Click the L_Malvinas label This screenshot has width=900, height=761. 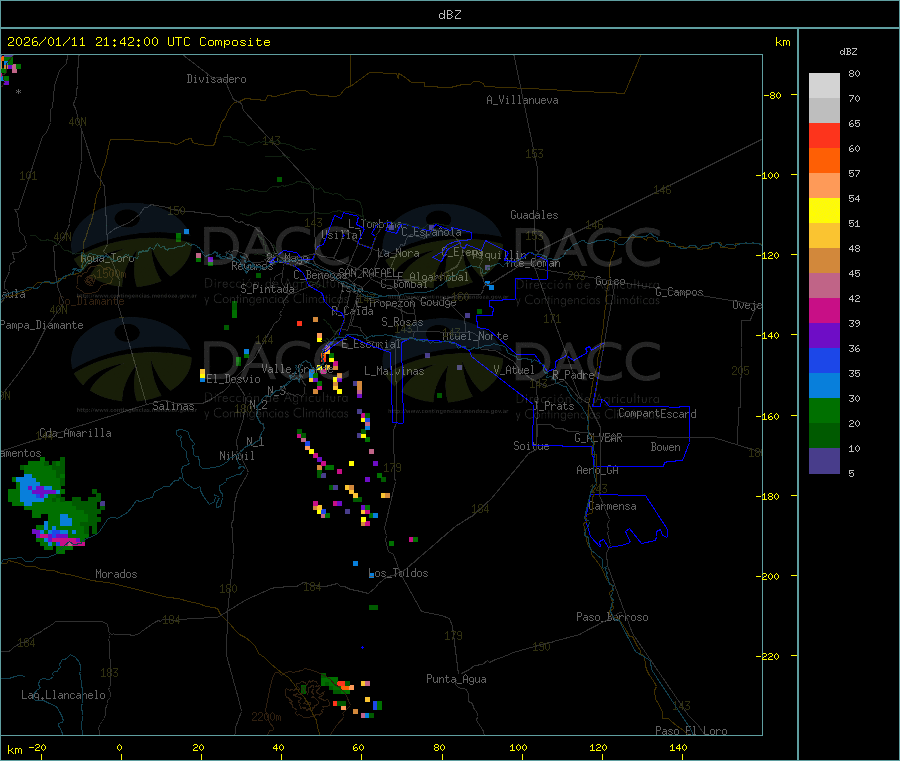coord(394,371)
